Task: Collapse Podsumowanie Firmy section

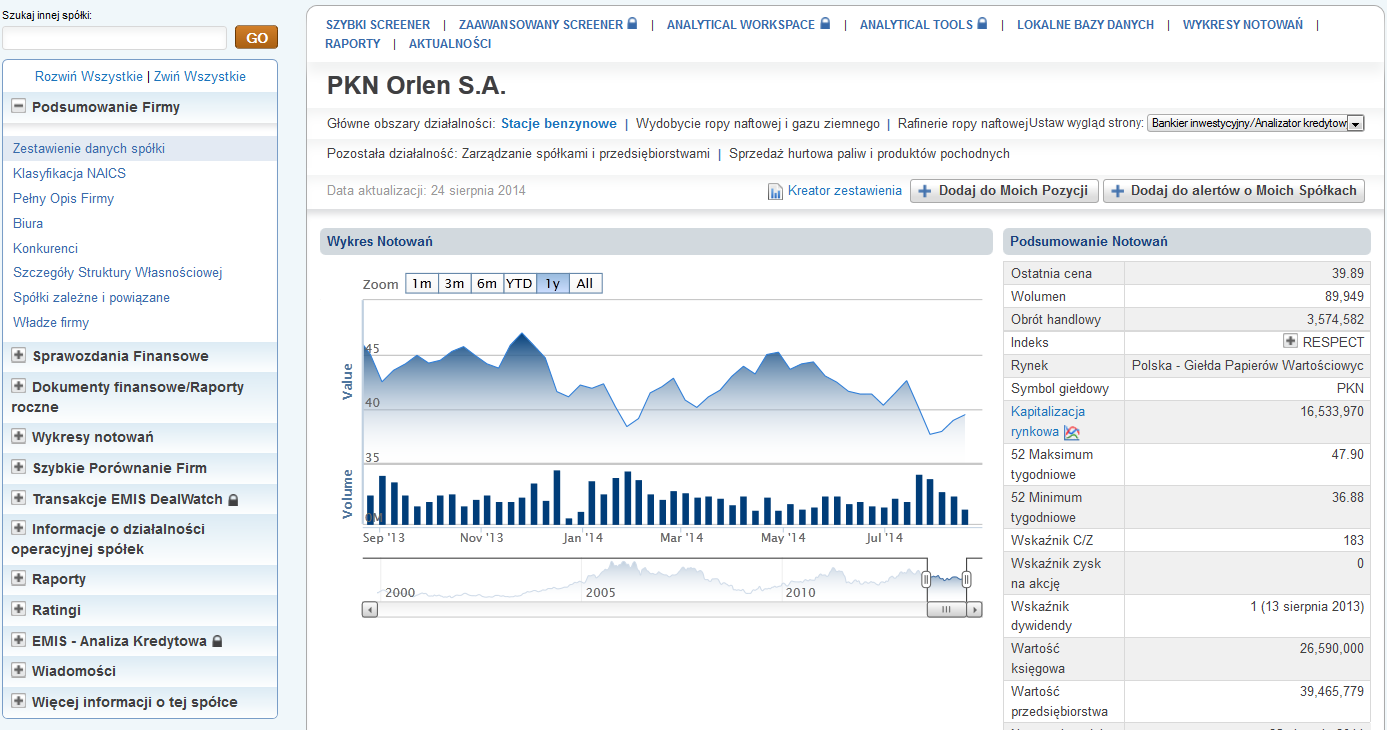Action: 18,106
